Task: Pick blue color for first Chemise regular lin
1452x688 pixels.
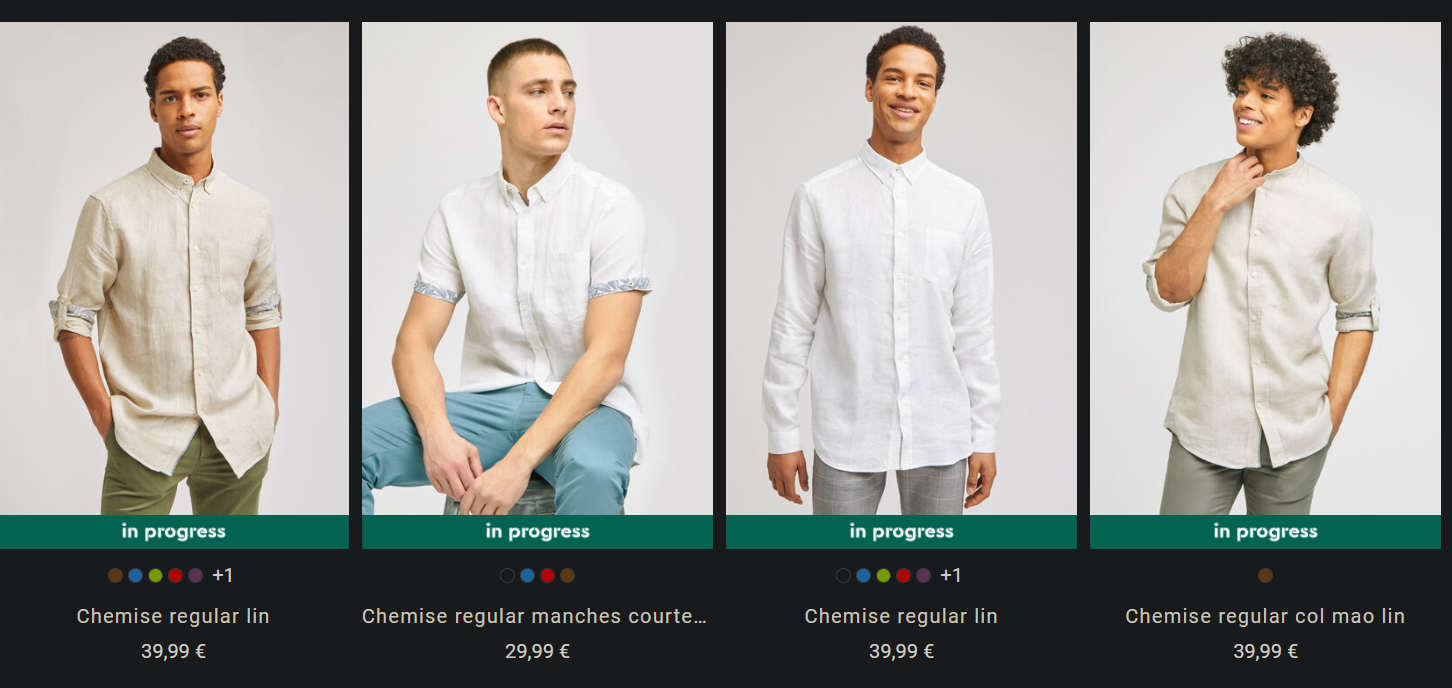Action: [x=136, y=575]
